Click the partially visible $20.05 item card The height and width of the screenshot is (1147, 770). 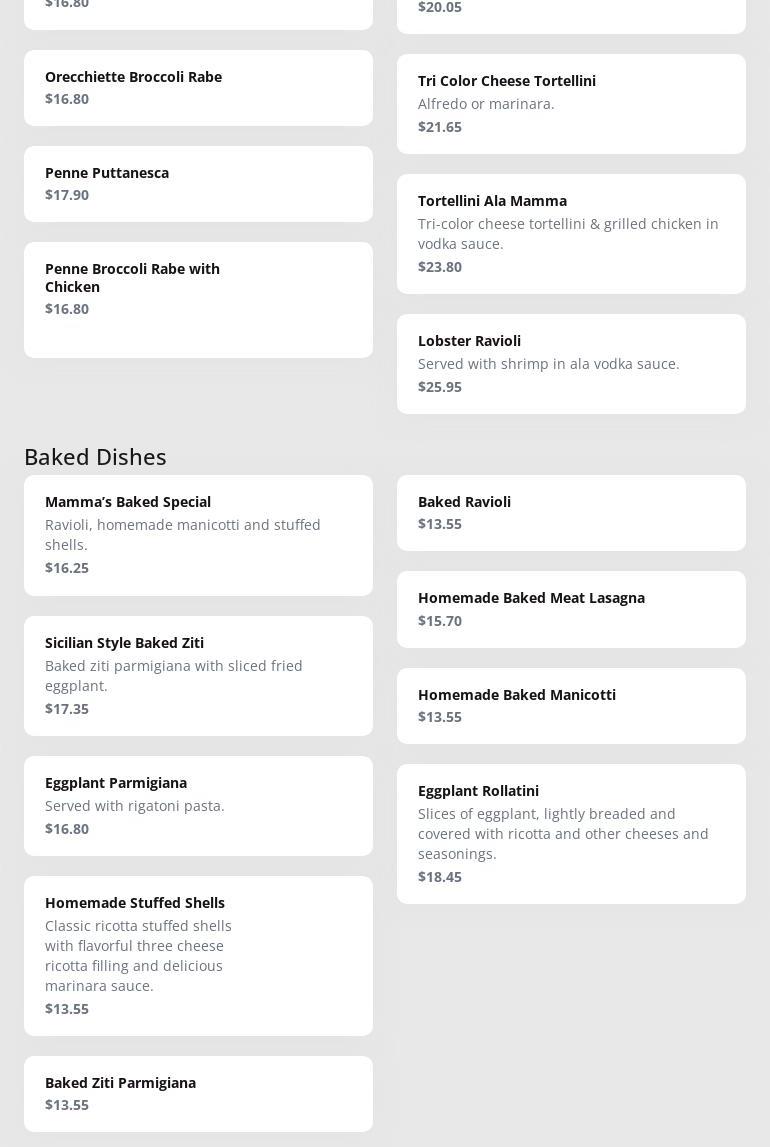click(571, 14)
